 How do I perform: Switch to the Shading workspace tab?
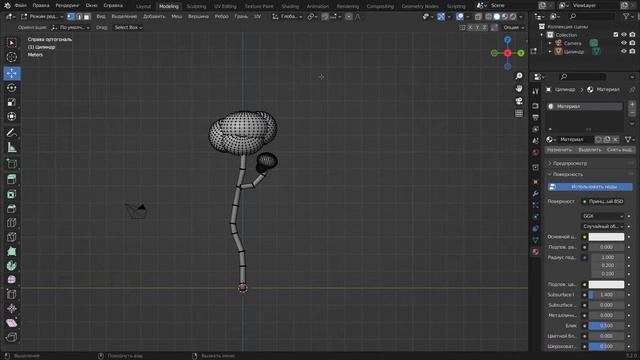point(290,6)
